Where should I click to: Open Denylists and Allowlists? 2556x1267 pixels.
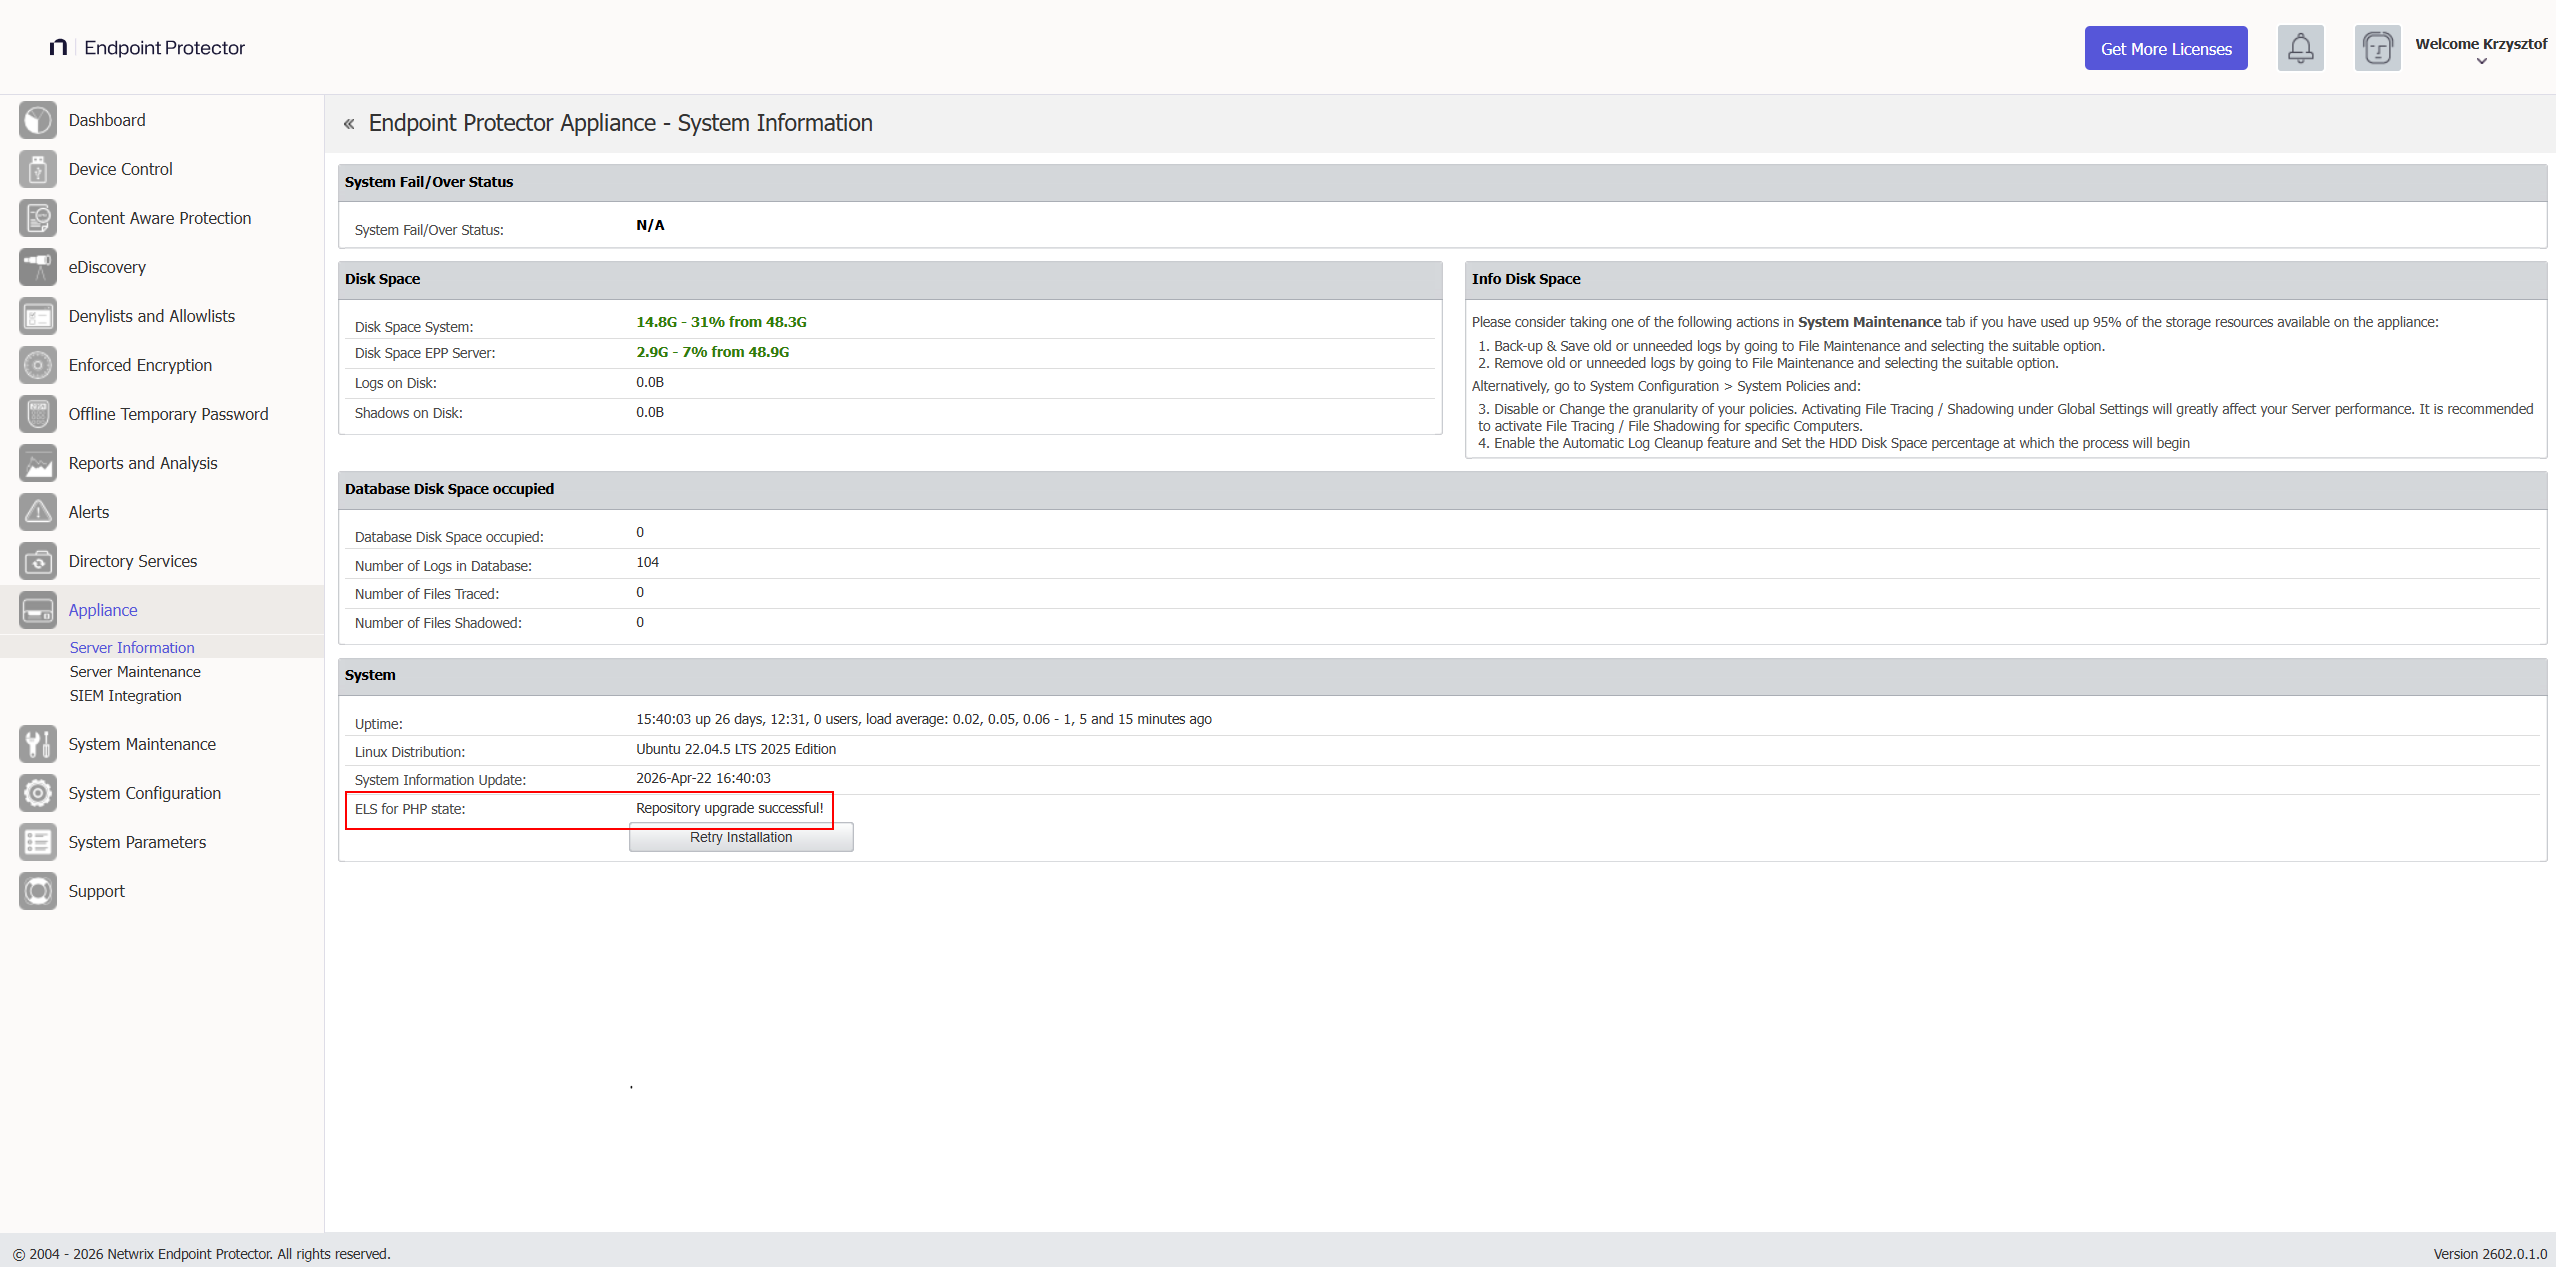(x=151, y=316)
